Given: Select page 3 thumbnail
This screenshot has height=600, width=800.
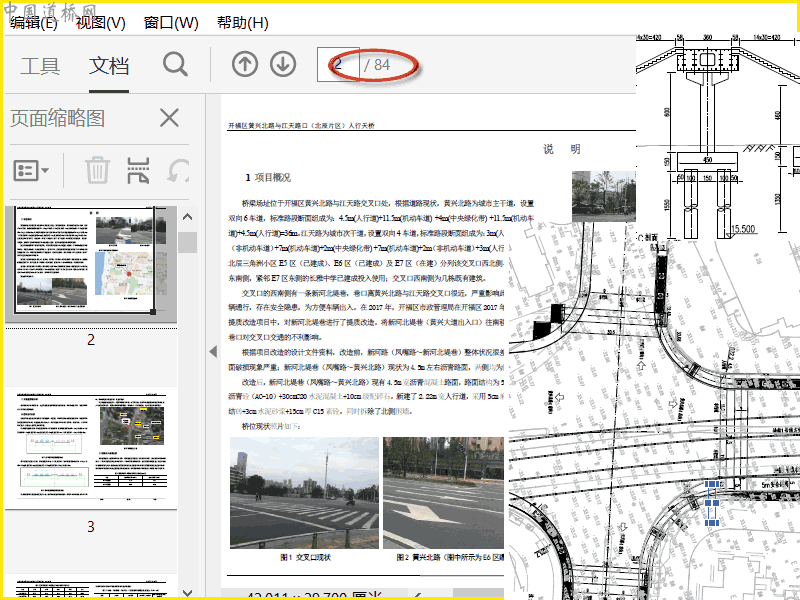Looking at the screenshot, I should (91, 448).
